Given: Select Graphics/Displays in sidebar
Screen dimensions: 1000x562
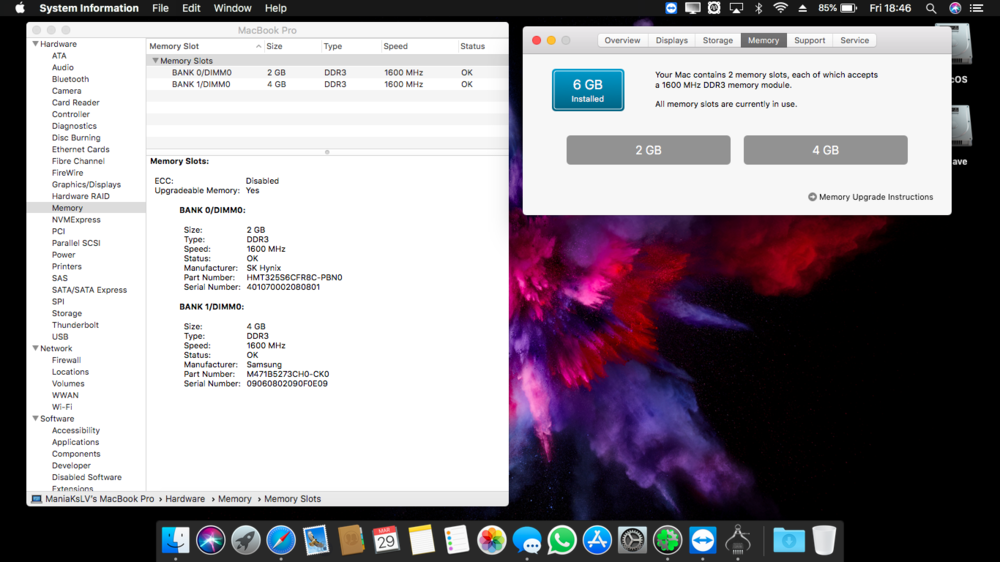Looking at the screenshot, I should [86, 184].
